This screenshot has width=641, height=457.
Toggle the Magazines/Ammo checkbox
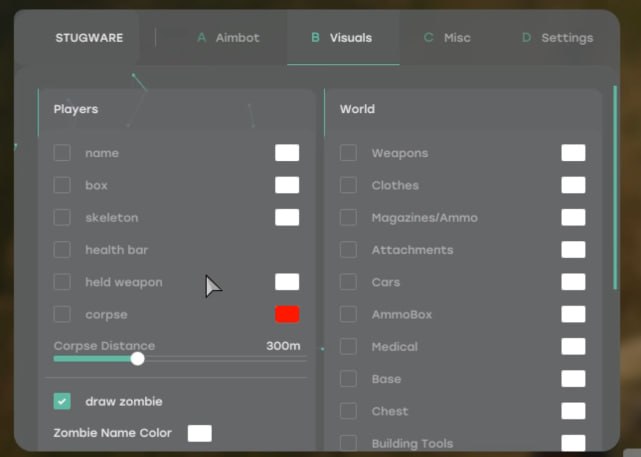[348, 217]
